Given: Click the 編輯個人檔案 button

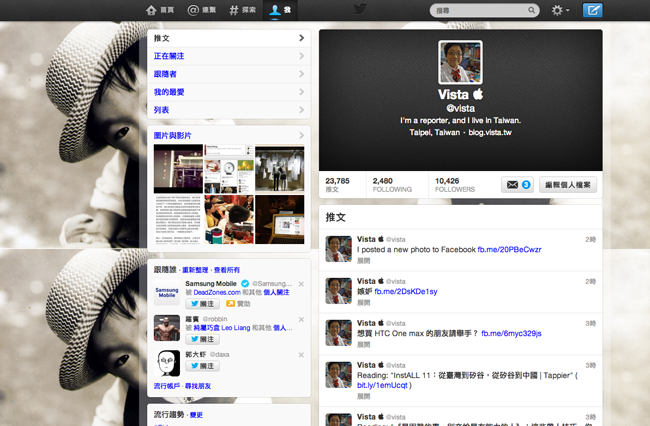Looking at the screenshot, I should click(x=568, y=185).
